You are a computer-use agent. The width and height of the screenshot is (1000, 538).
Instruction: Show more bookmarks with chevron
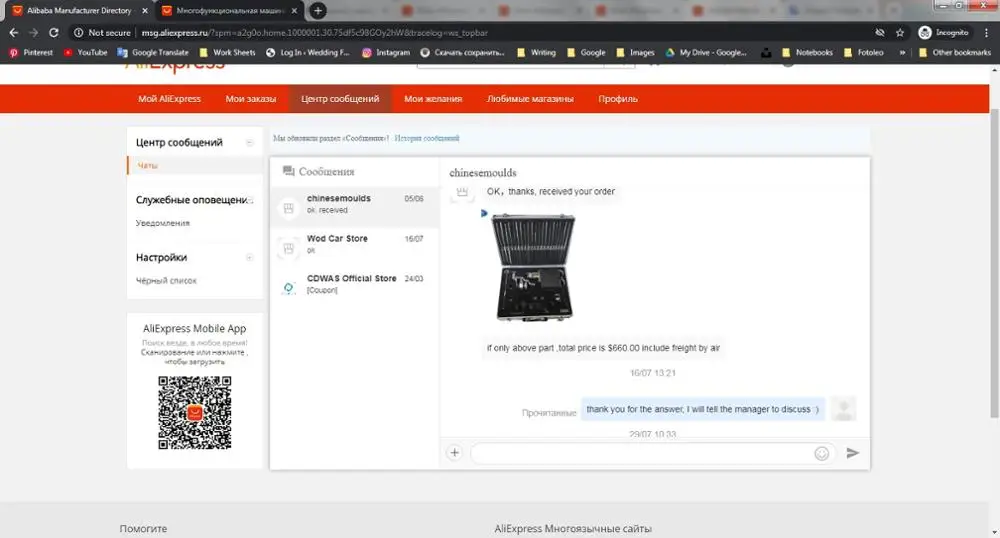[x=902, y=52]
